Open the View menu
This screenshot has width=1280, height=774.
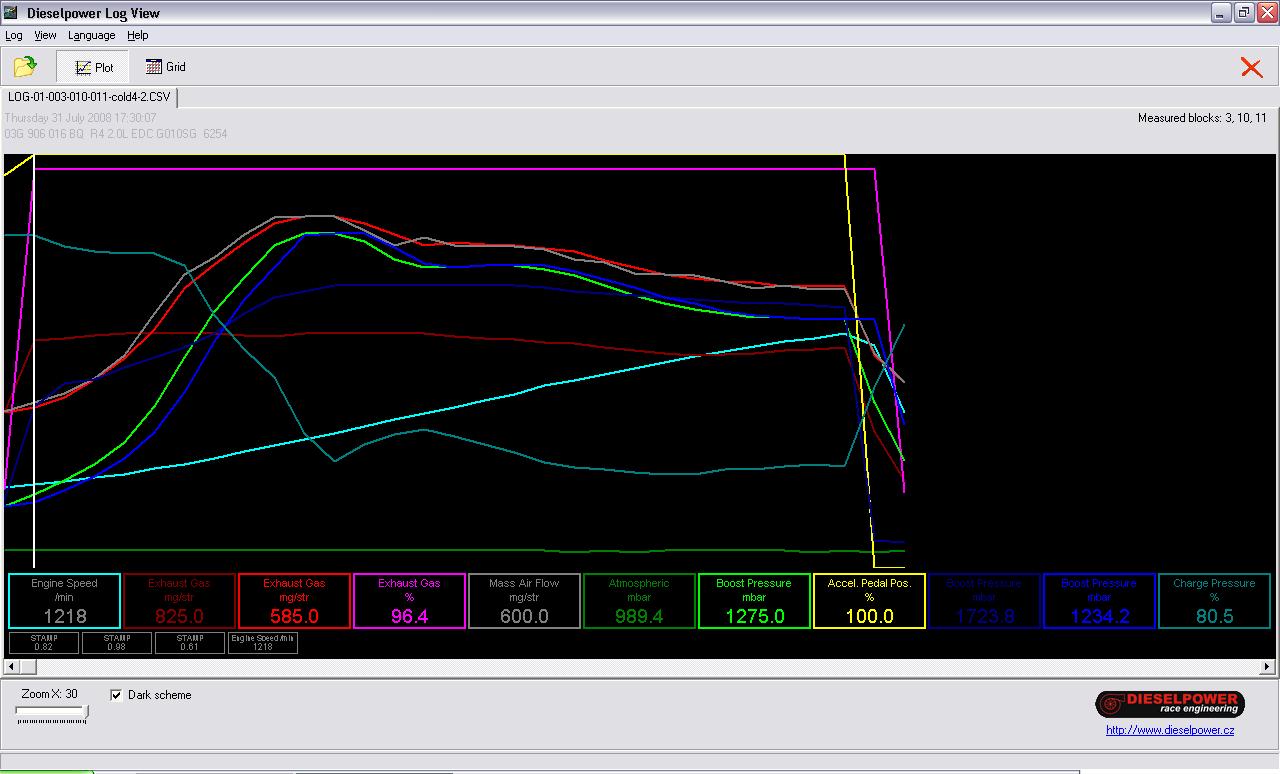pyautogui.click(x=45, y=35)
